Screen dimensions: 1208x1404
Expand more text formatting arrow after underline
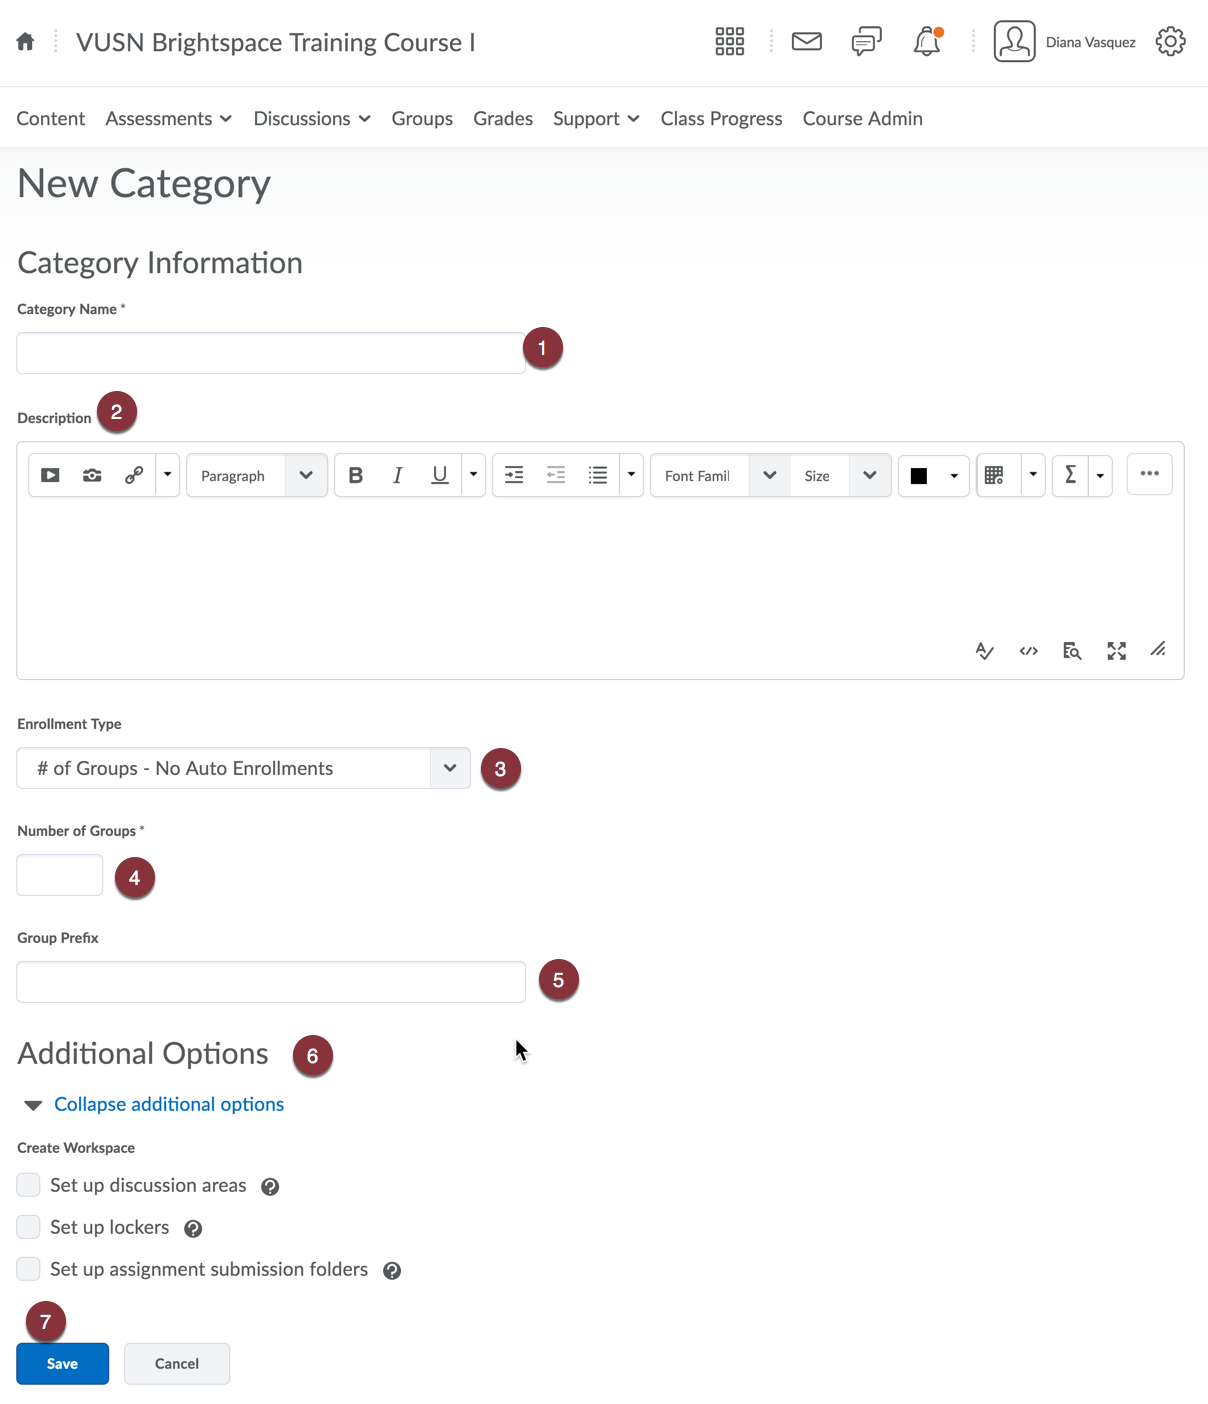473,475
